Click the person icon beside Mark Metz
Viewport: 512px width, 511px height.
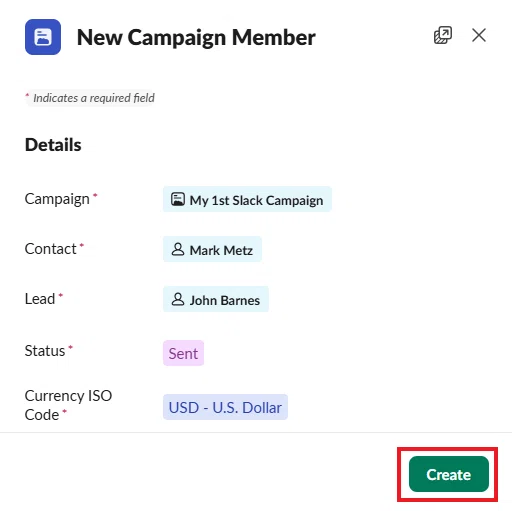178,249
